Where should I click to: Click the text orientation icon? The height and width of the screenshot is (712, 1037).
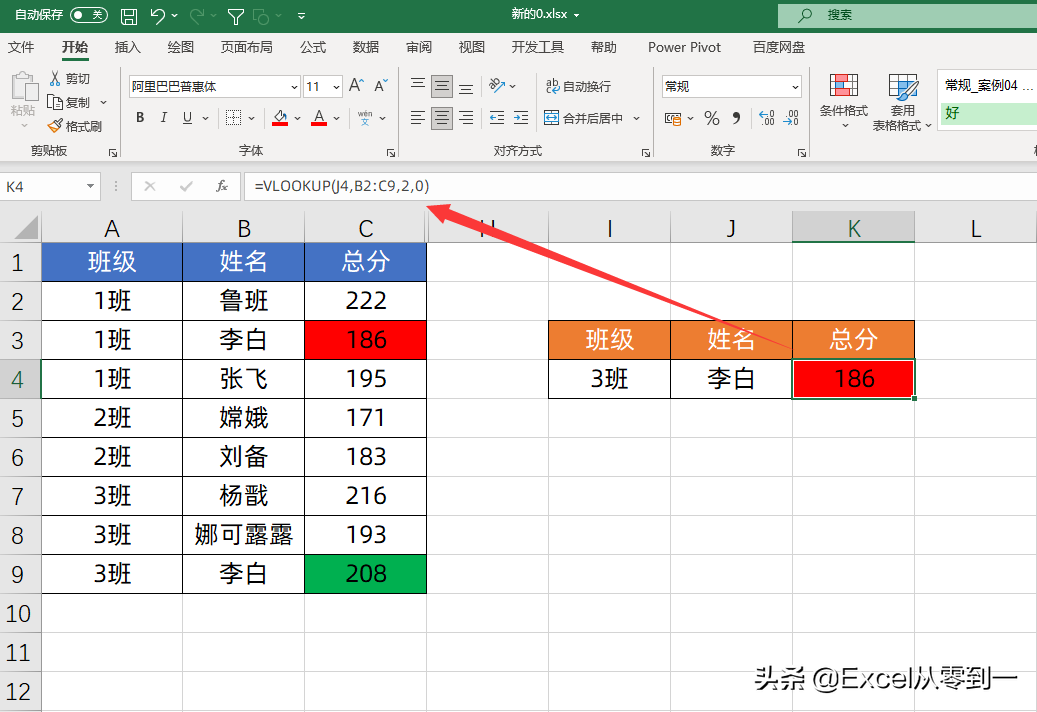tap(497, 85)
